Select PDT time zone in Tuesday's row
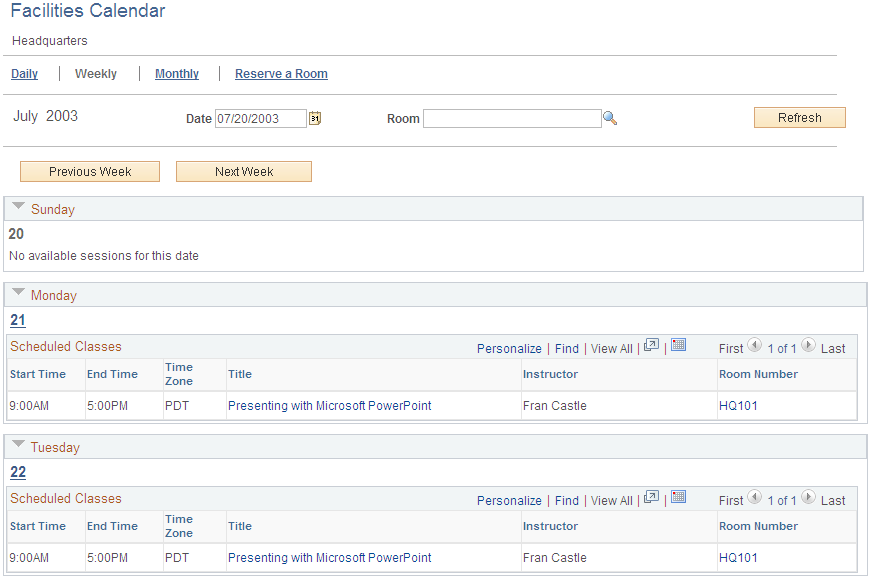The width and height of the screenshot is (872, 580). click(177, 558)
